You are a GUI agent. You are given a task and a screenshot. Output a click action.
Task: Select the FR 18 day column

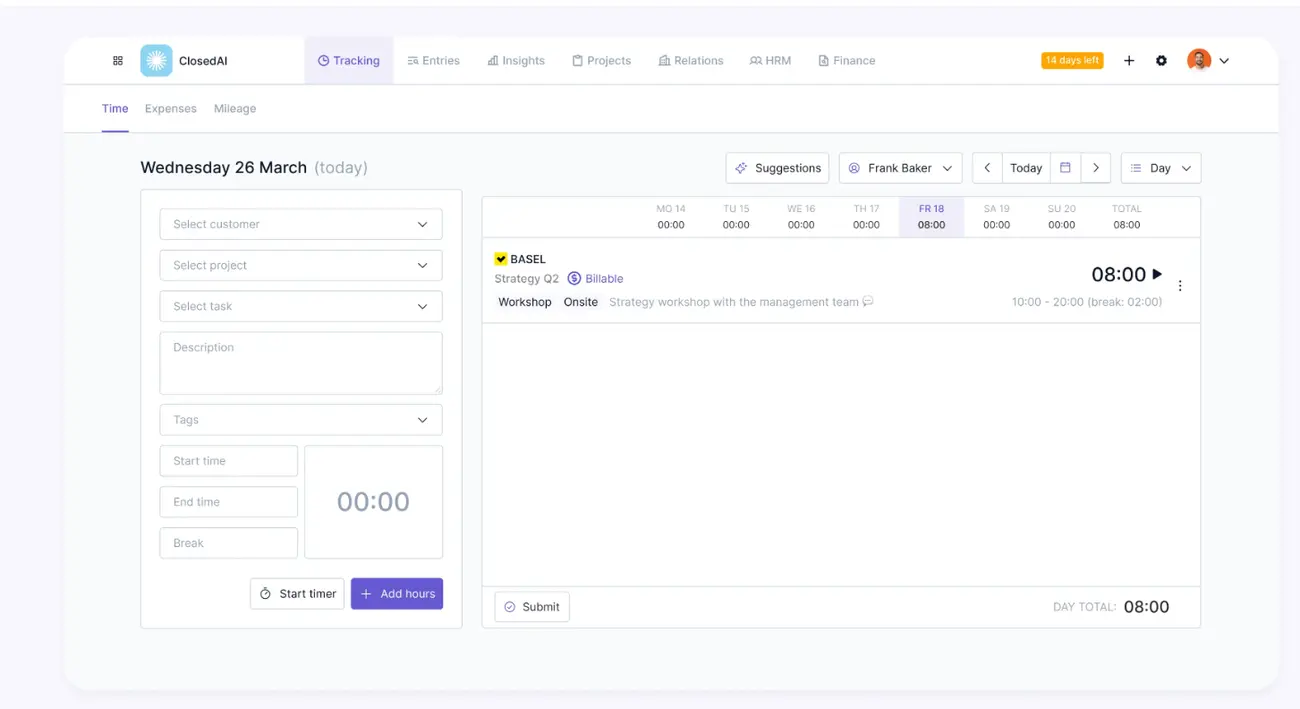pyautogui.click(x=931, y=217)
